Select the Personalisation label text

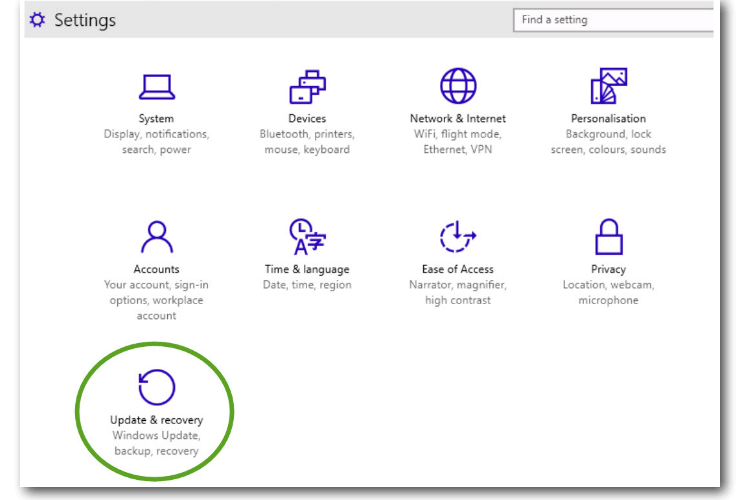(x=608, y=119)
